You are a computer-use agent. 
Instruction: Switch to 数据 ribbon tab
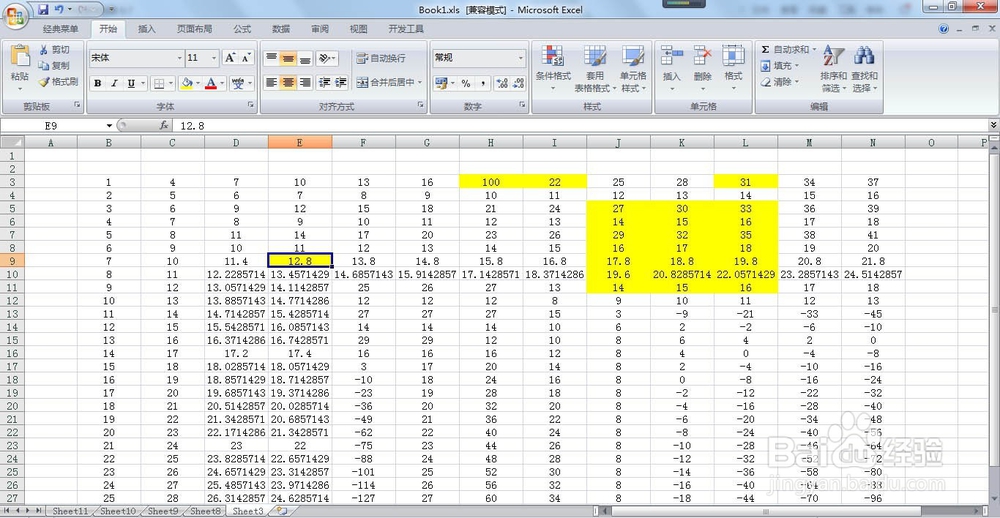coord(281,29)
